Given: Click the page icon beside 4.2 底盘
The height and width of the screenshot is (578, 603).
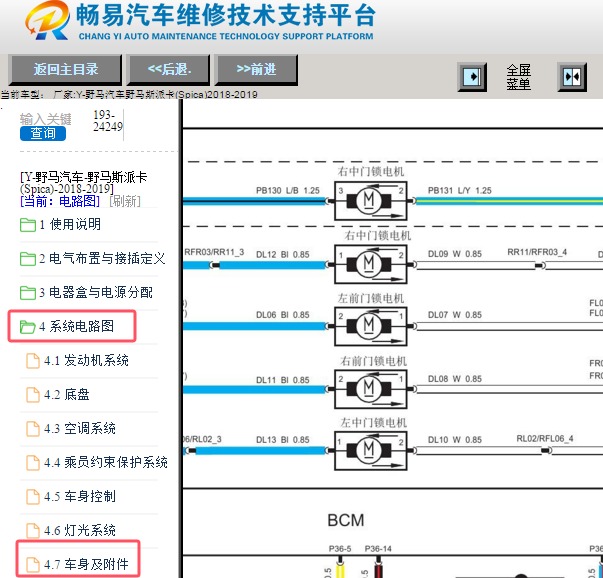Looking at the screenshot, I should pyautogui.click(x=33, y=395).
